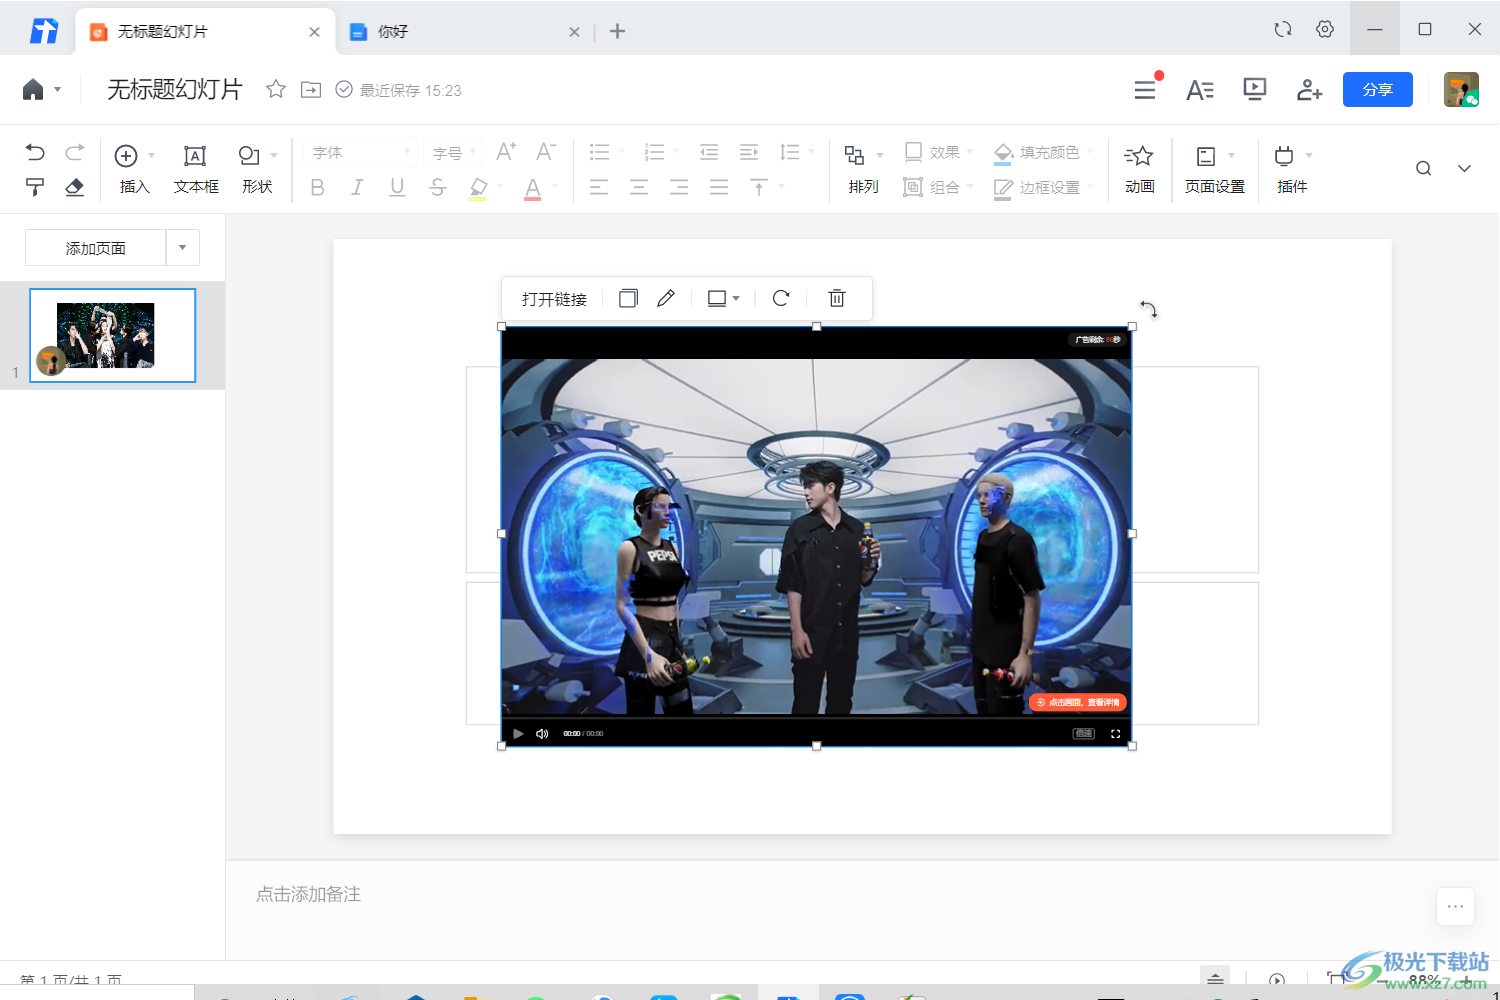This screenshot has height=1000, width=1500.
Task: Open the hamburger menu with red dot
Action: pyautogui.click(x=1145, y=90)
